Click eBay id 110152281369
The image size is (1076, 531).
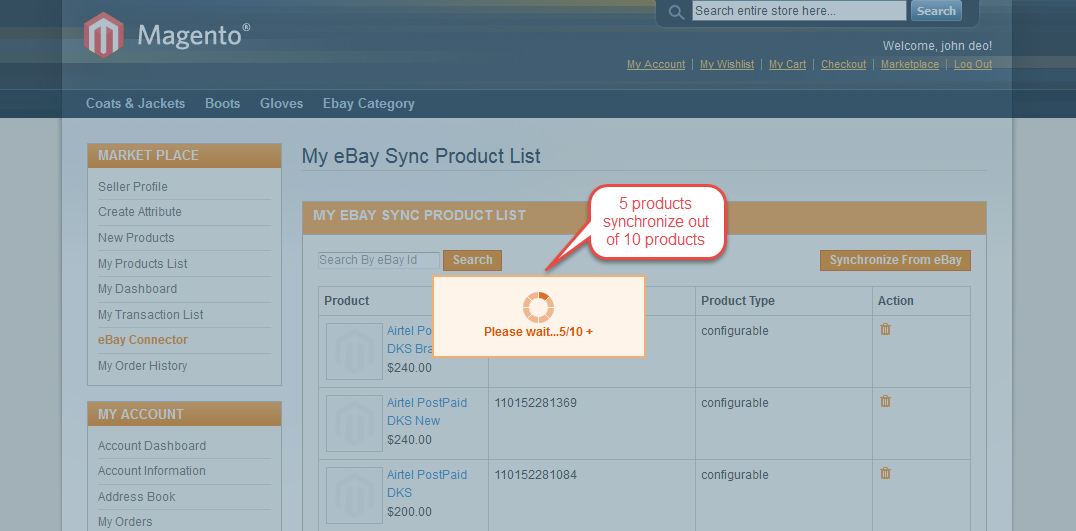(535, 403)
